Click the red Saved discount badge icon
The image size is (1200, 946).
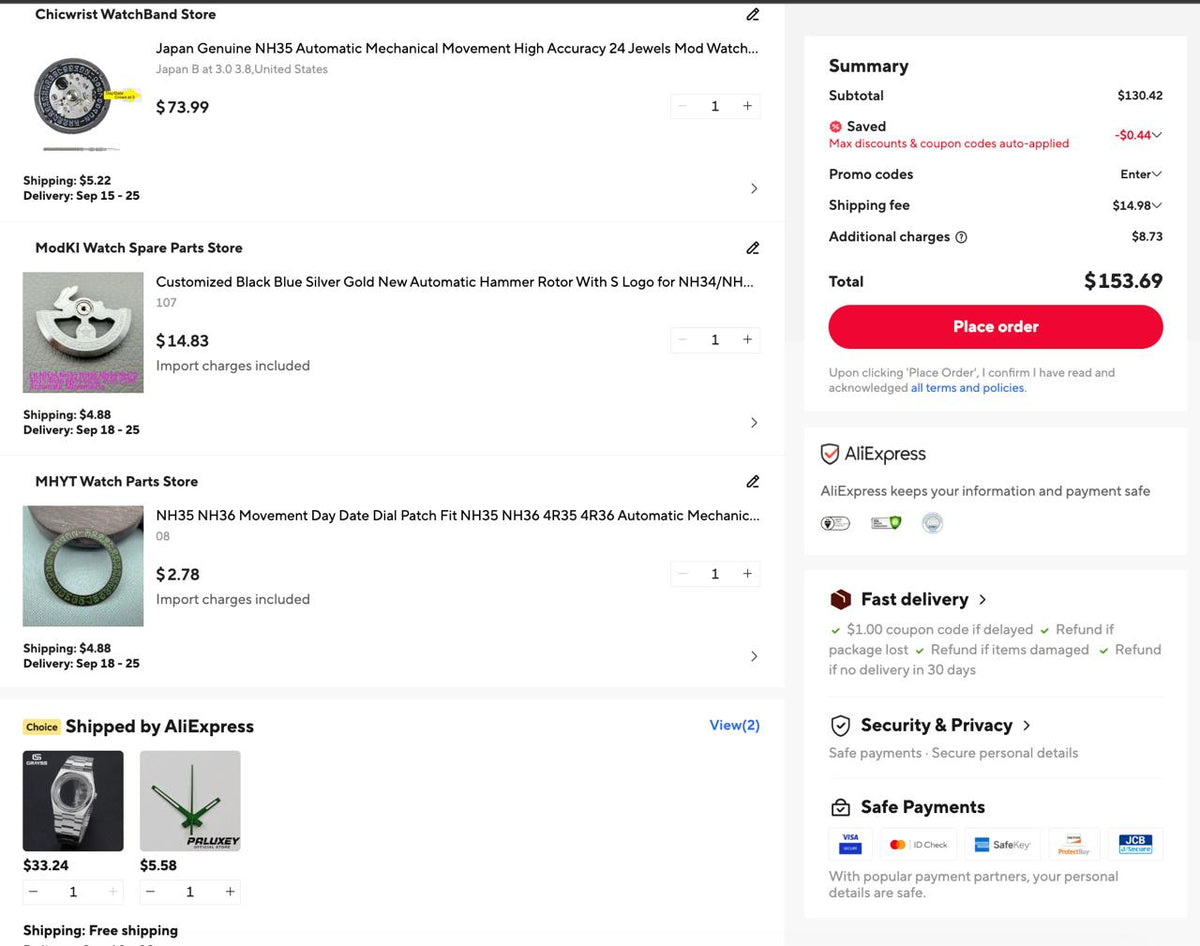pos(835,127)
